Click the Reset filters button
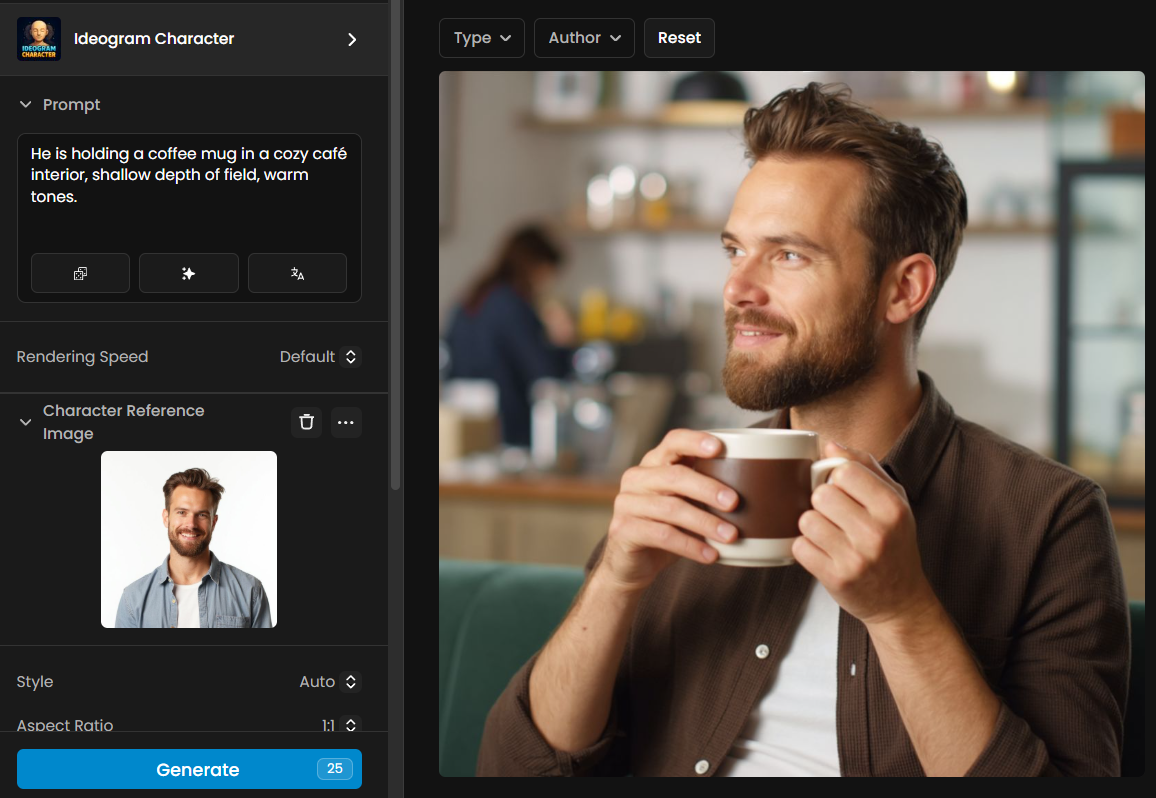 point(679,38)
